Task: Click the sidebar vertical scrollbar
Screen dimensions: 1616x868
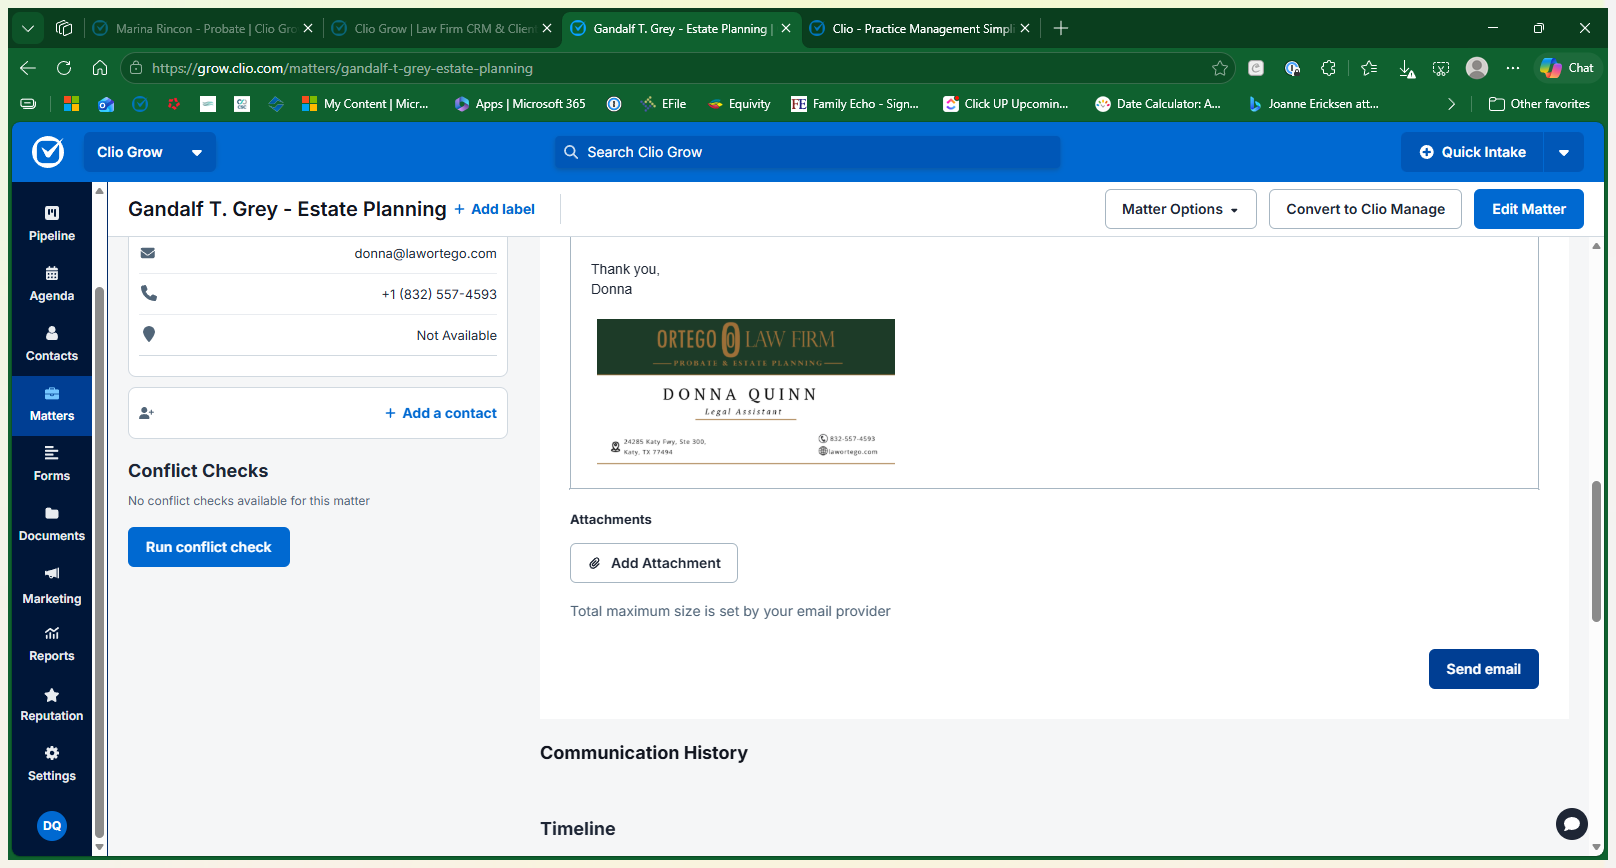Action: pos(99,560)
